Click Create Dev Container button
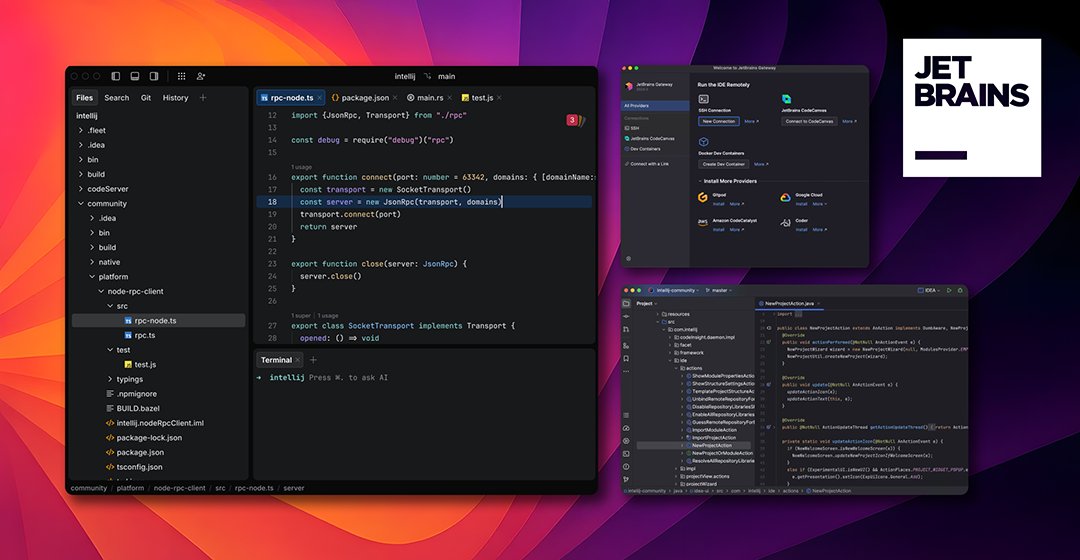Image resolution: width=1080 pixels, height=560 pixels. (x=723, y=164)
